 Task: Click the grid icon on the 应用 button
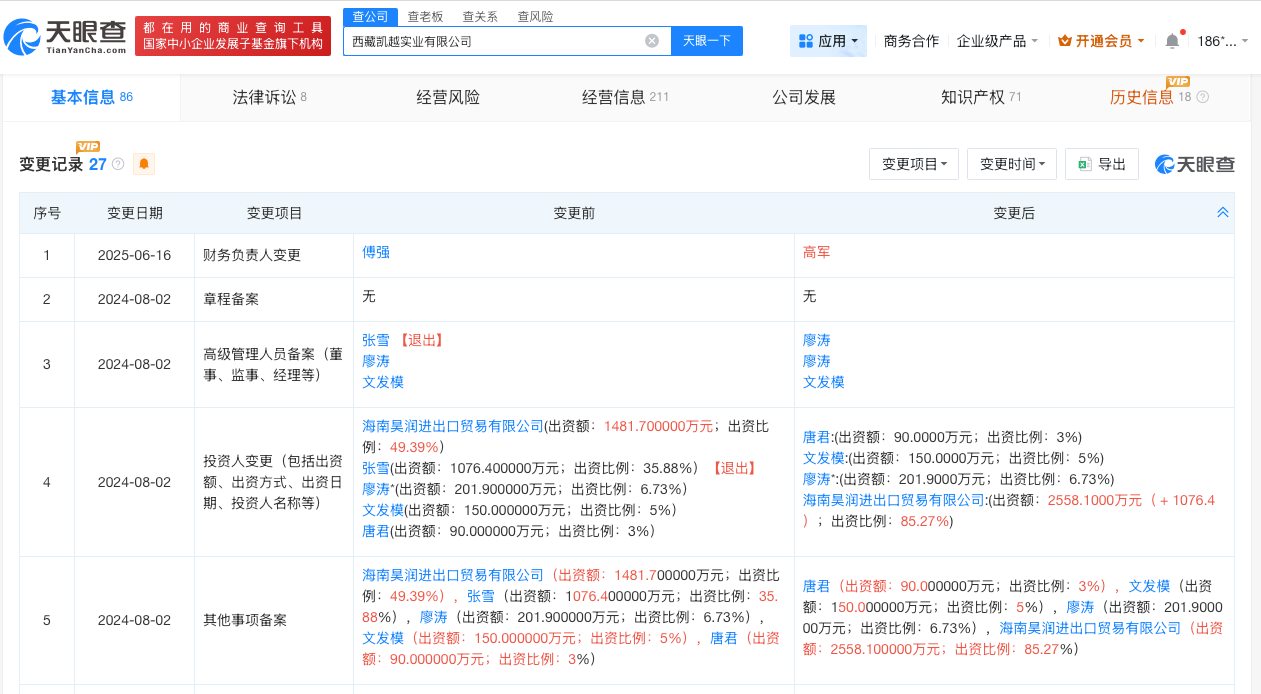pos(807,40)
